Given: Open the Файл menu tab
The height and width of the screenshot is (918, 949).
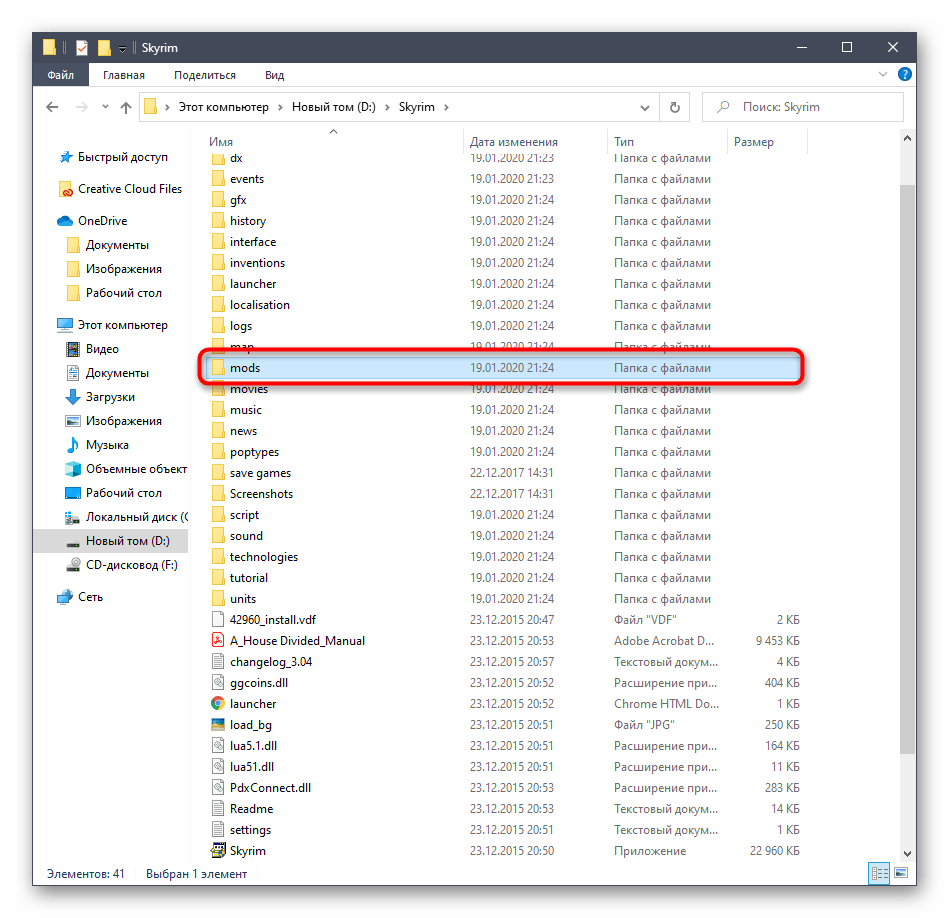Looking at the screenshot, I should 60,75.
